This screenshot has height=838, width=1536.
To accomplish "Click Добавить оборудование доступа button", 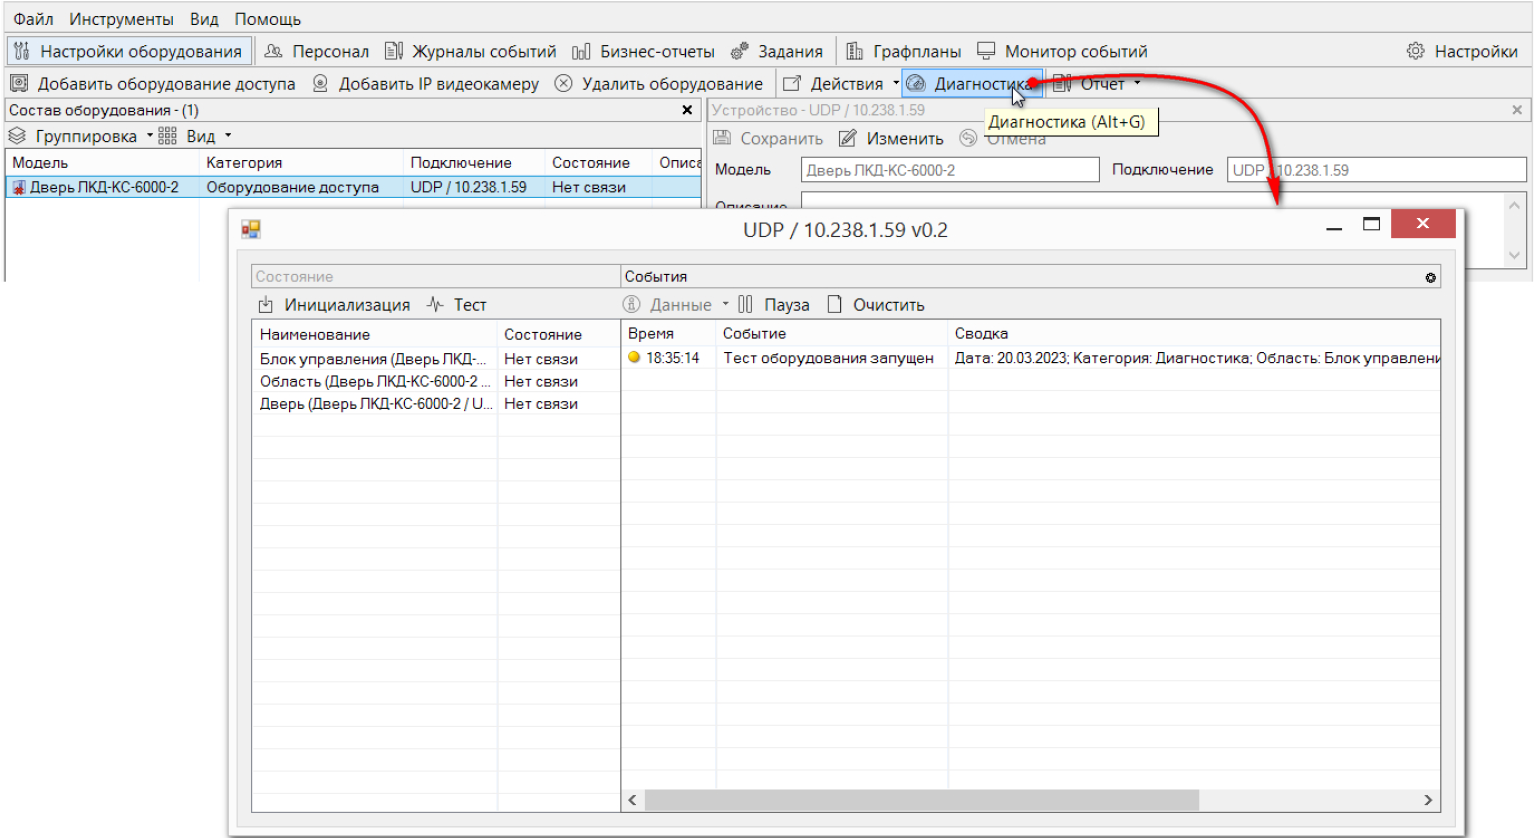I will pos(153,84).
